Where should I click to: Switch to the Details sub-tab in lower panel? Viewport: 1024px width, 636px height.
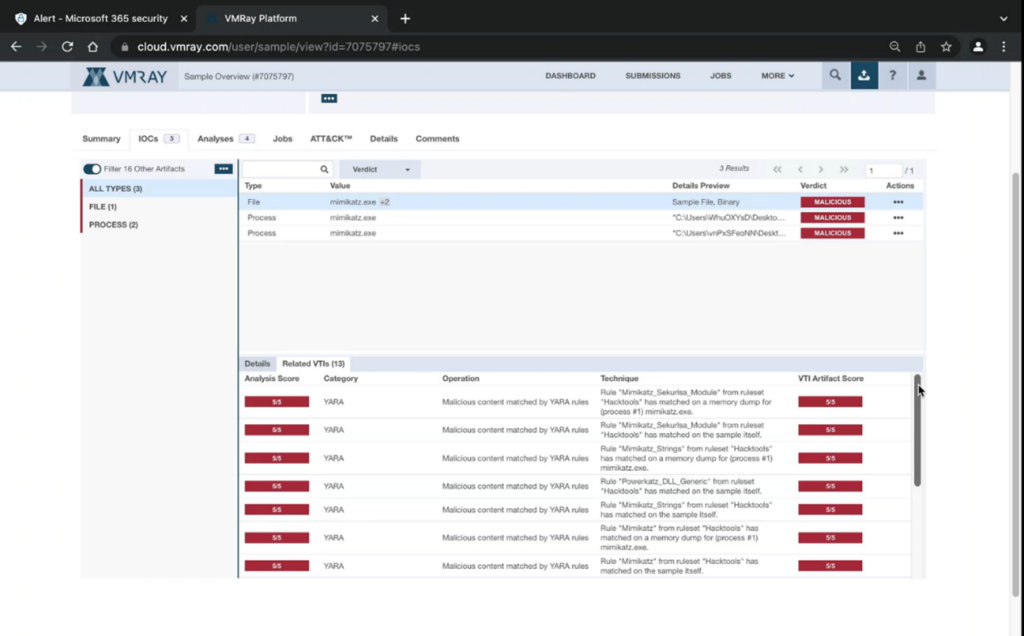(257, 364)
